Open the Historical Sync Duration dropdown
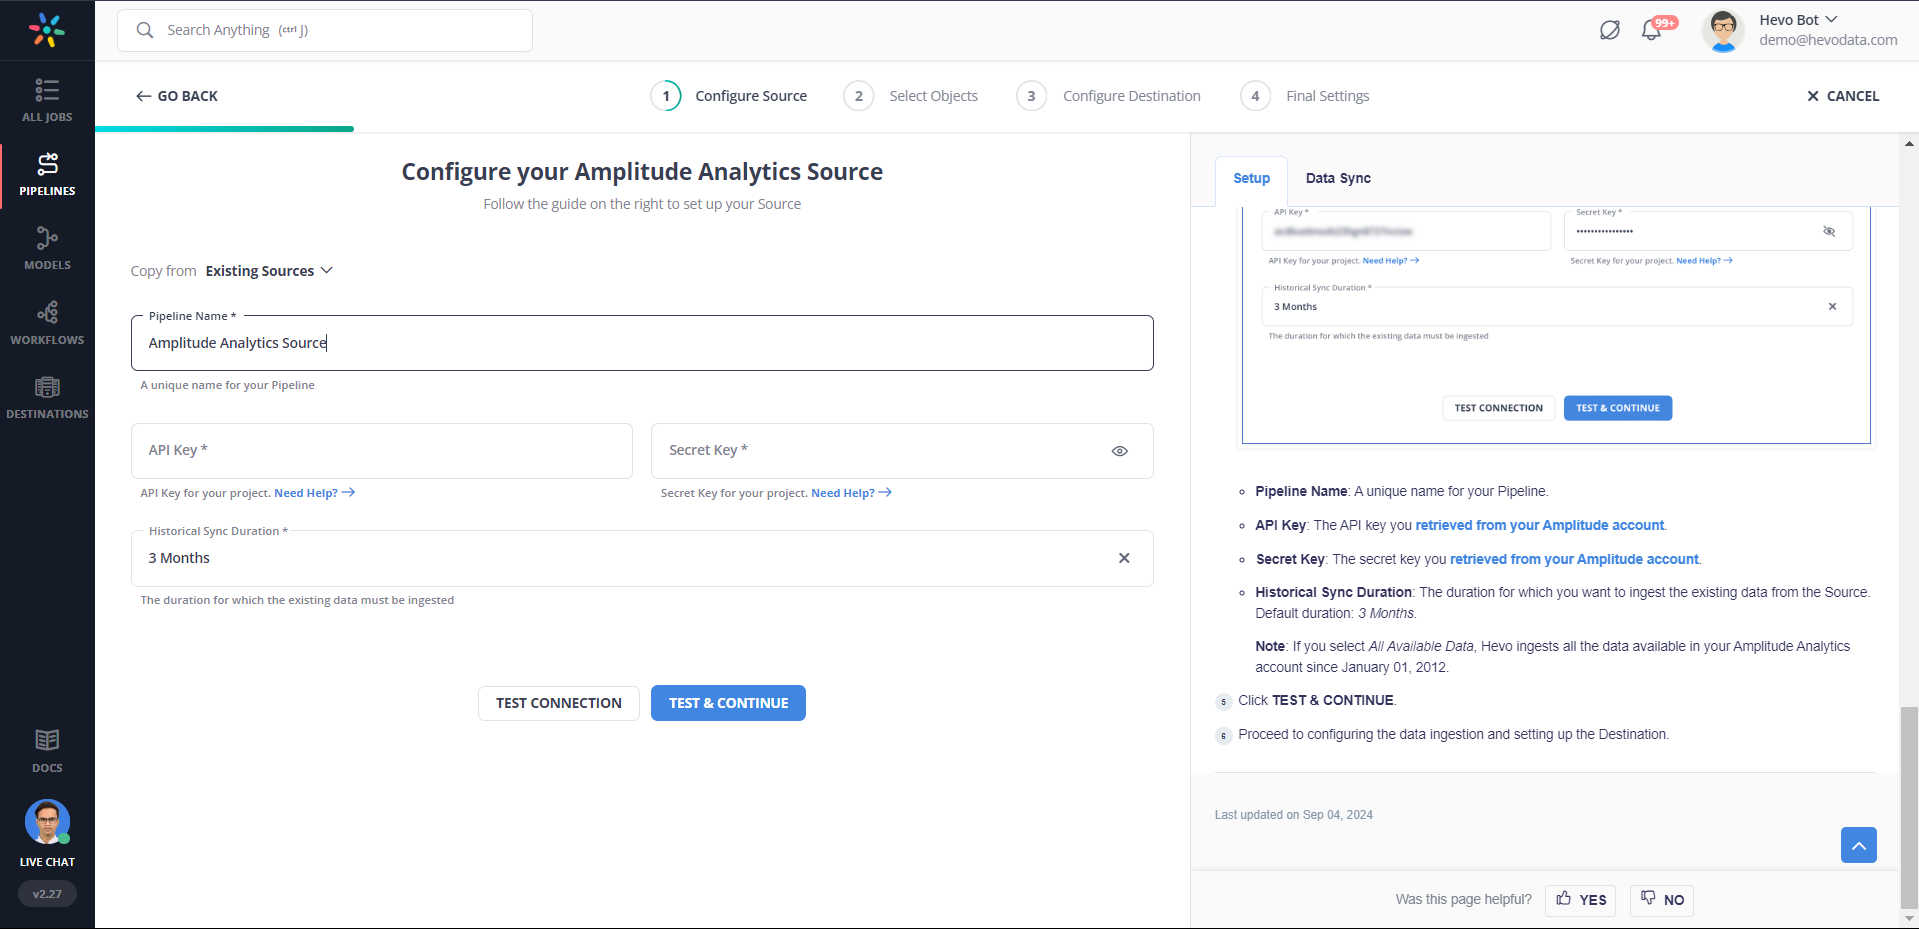This screenshot has height=929, width=1919. tap(642, 558)
